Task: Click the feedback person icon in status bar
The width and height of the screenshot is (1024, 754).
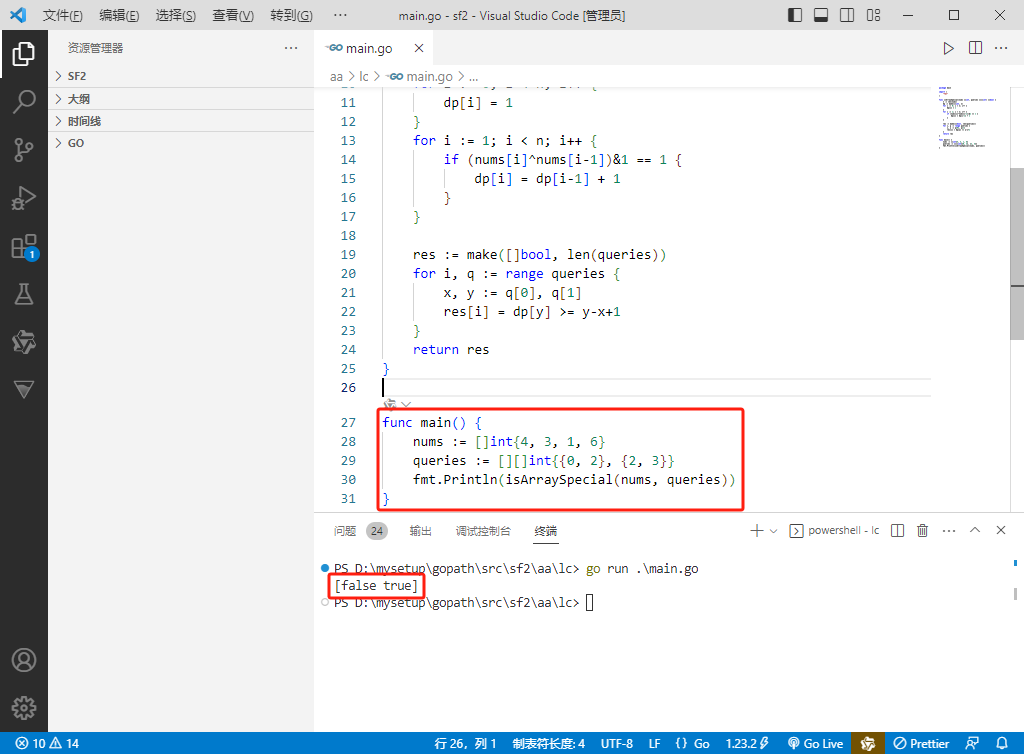Action: tap(972, 744)
